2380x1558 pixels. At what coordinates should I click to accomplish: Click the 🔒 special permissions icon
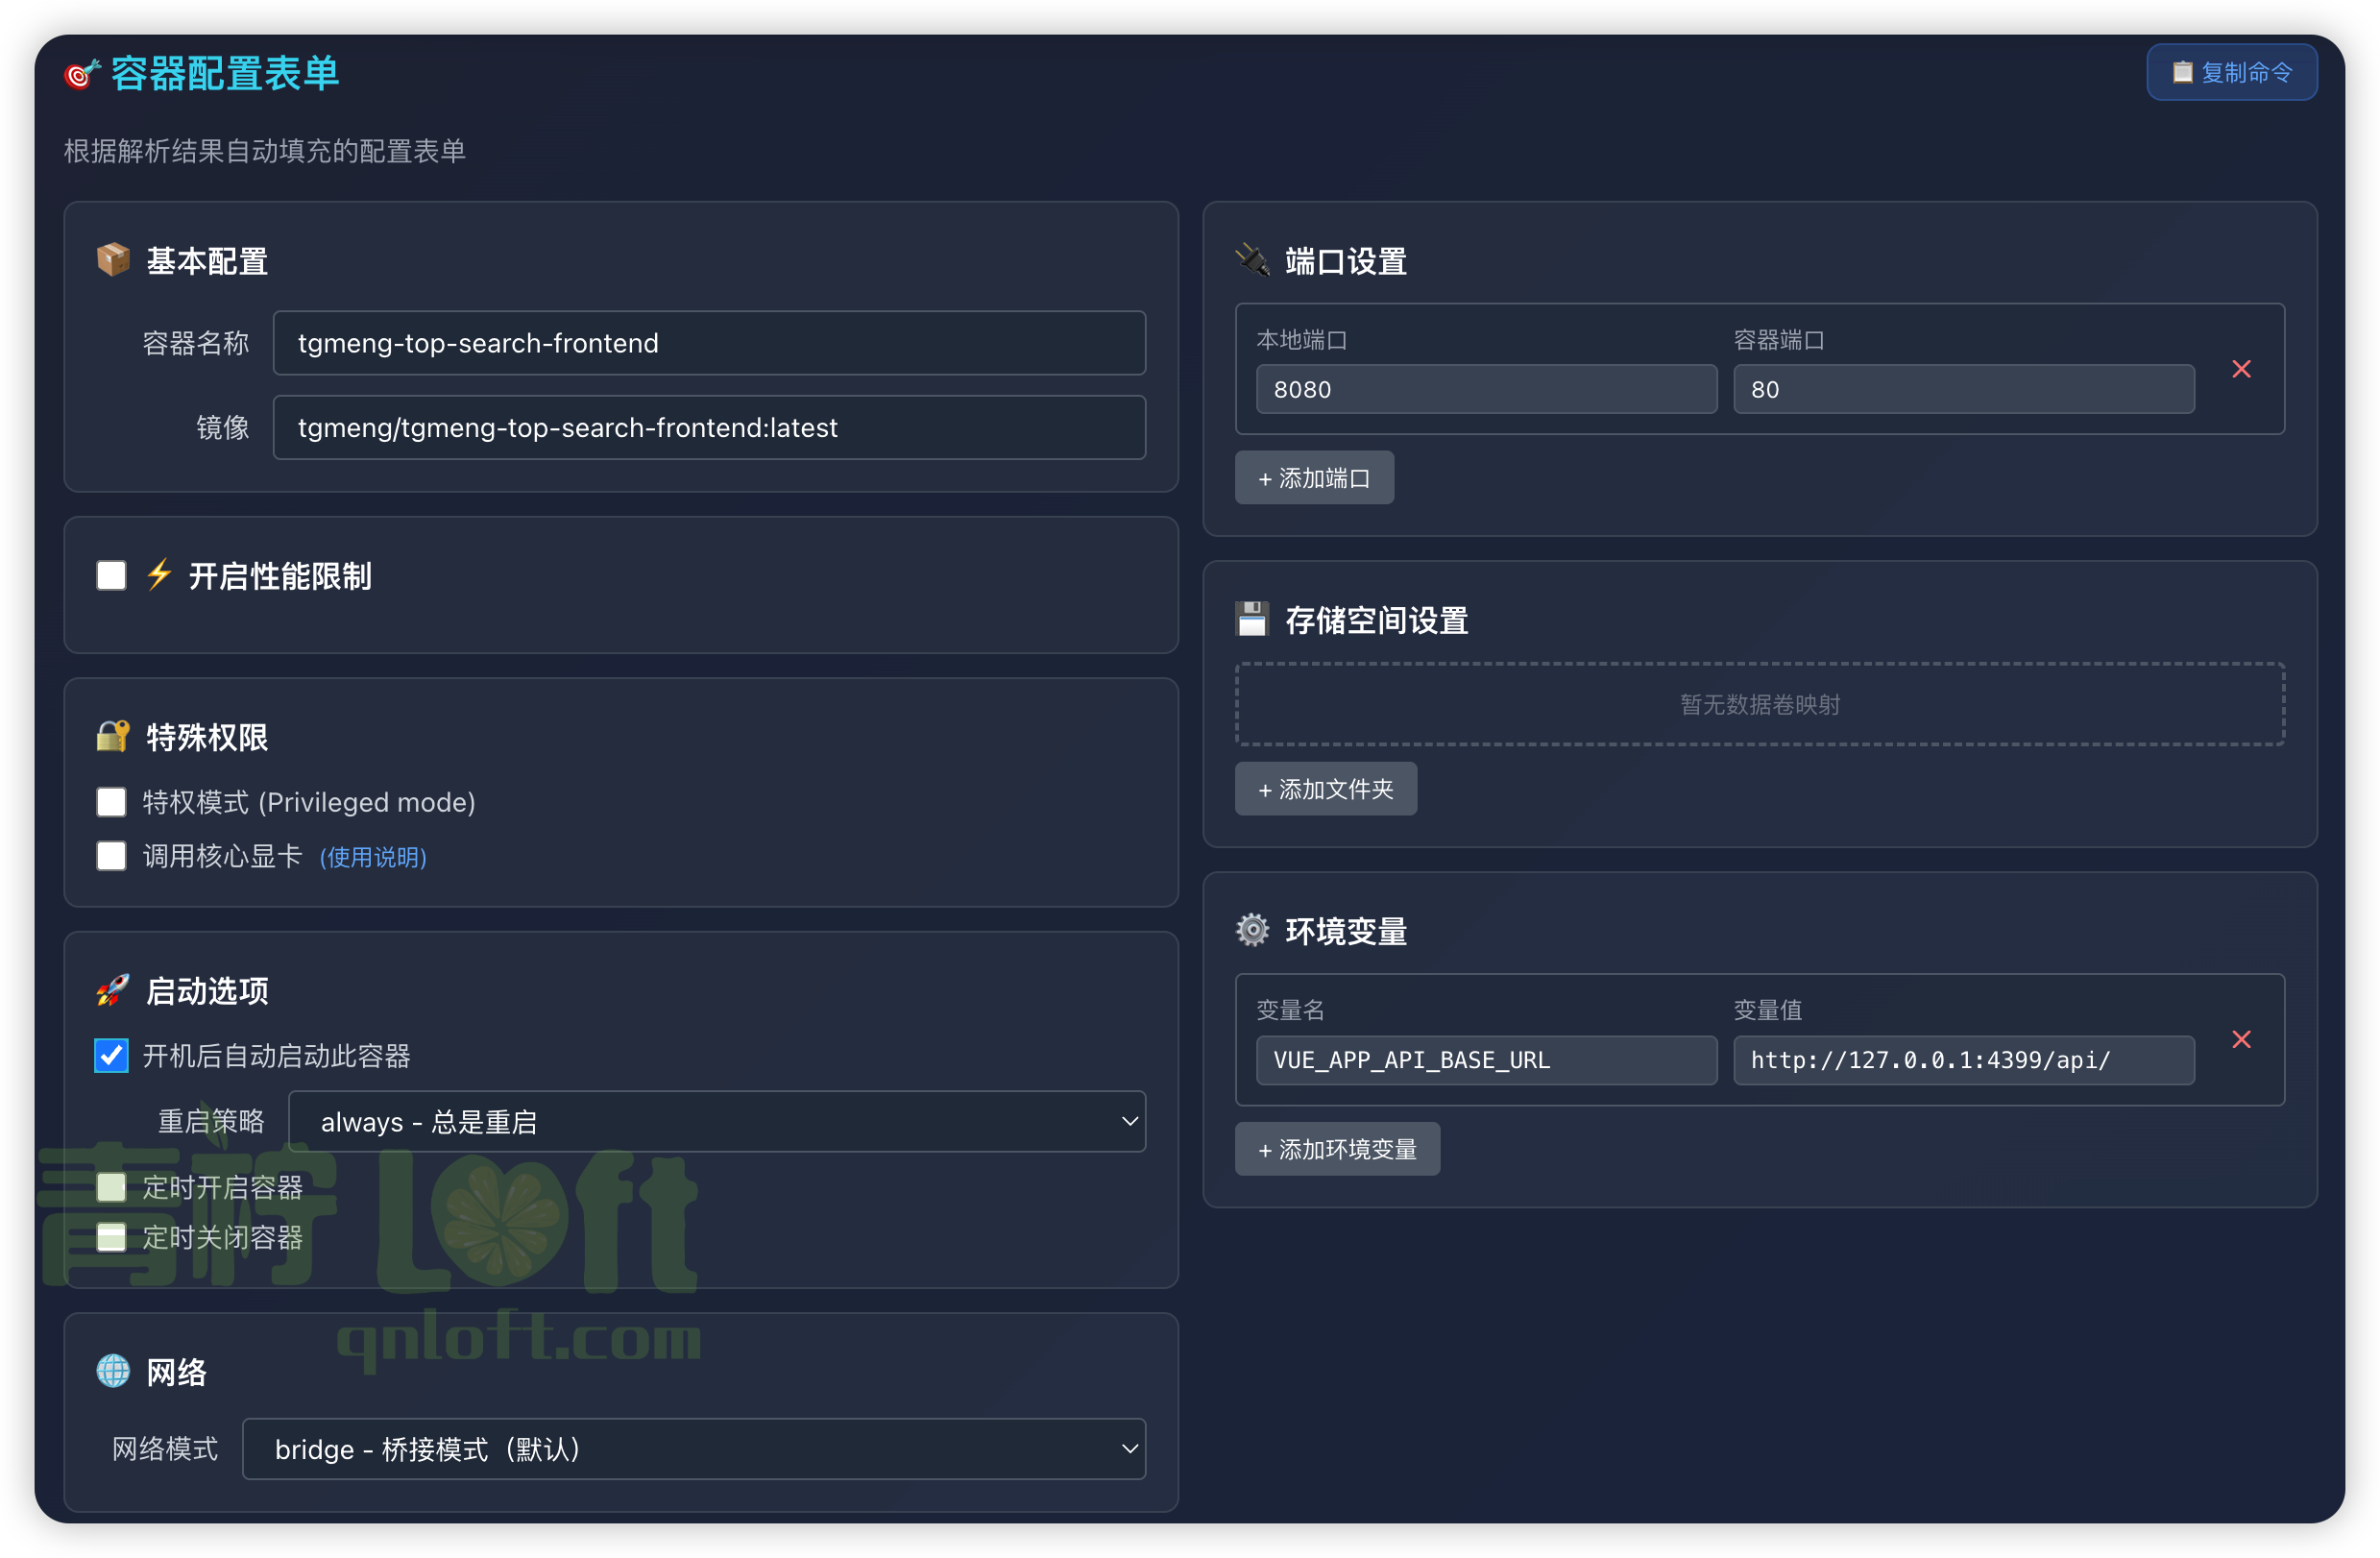[112, 736]
